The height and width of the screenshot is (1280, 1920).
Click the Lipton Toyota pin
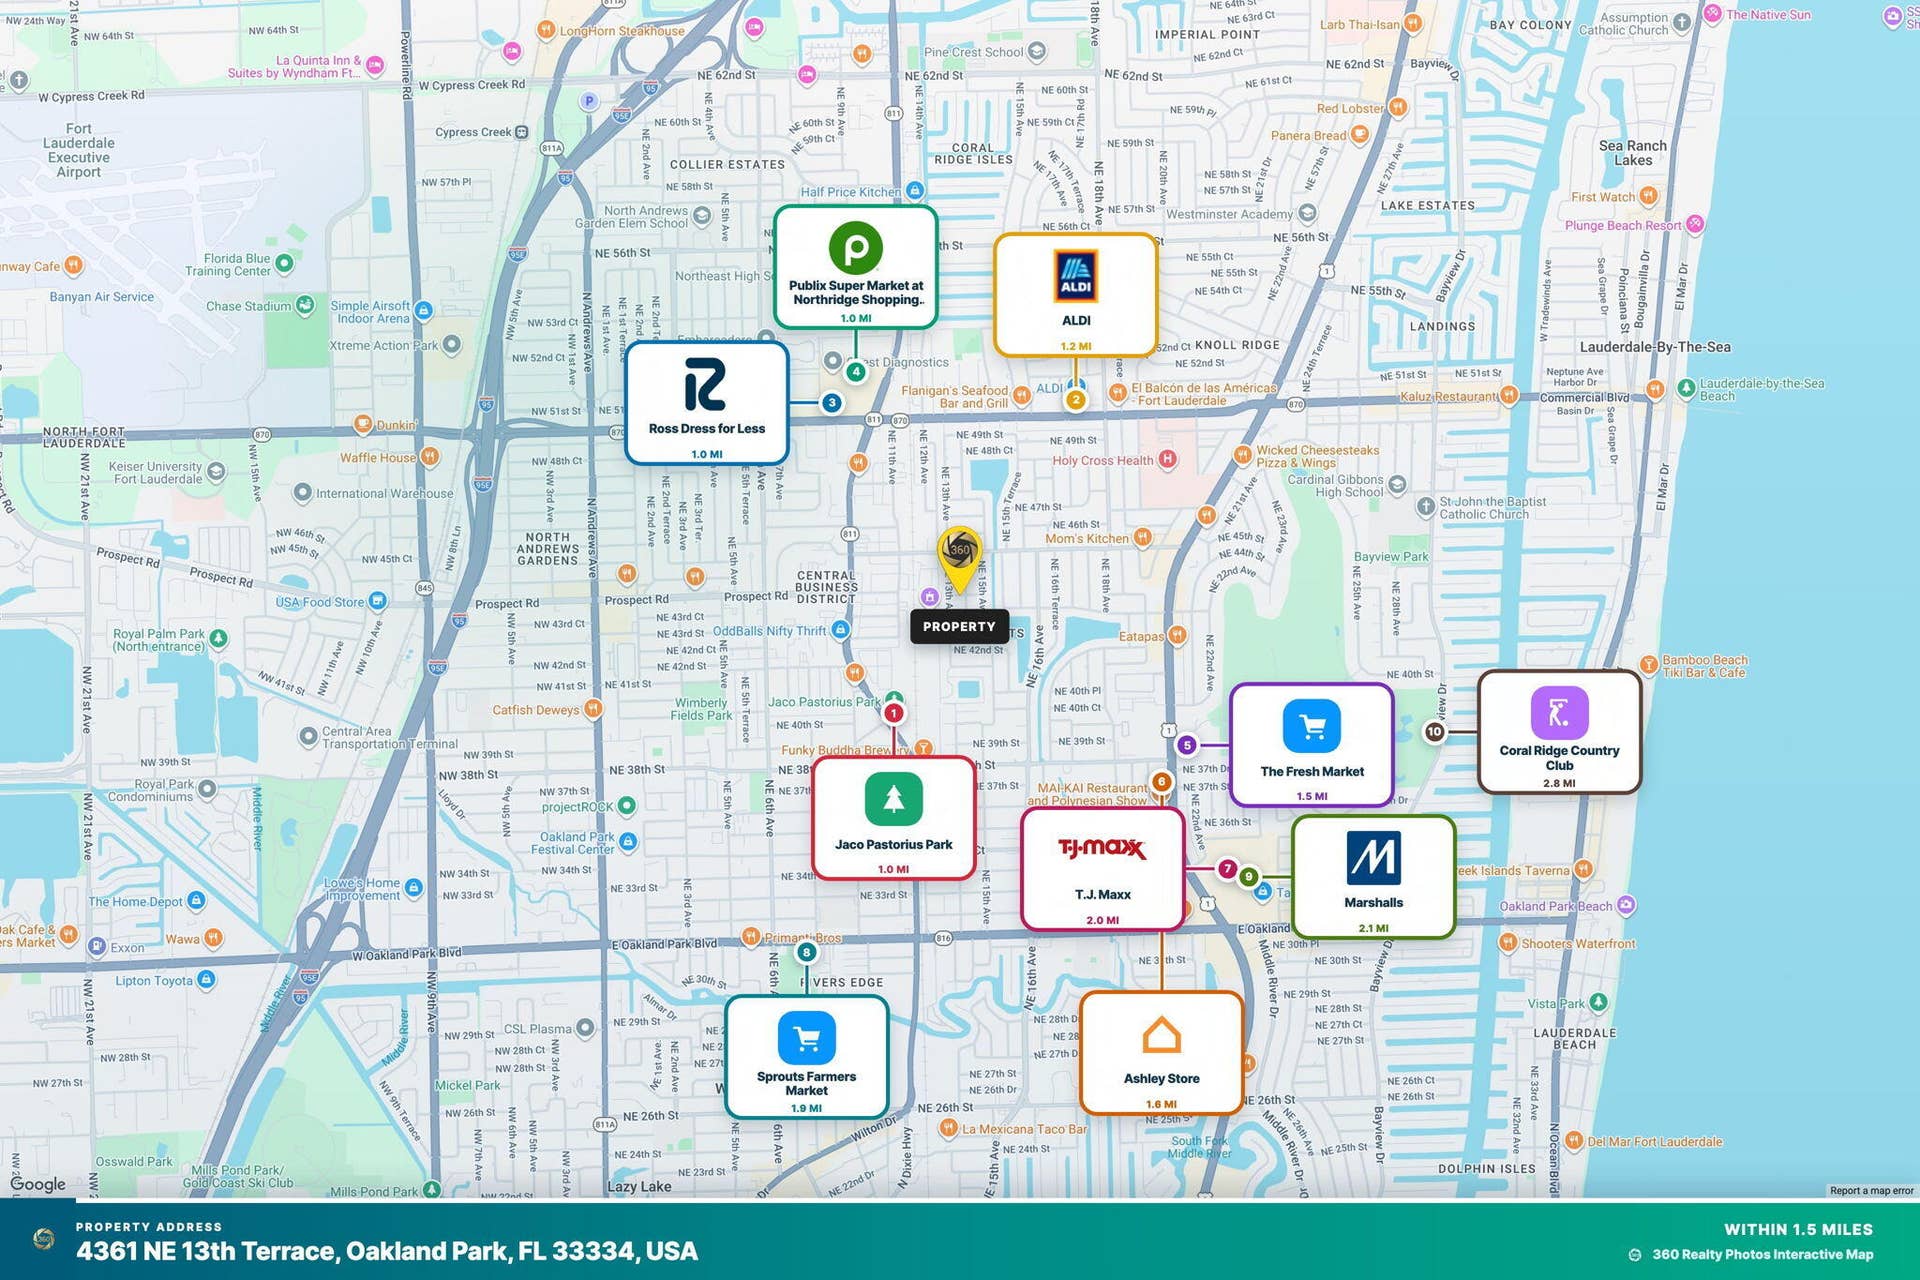click(206, 979)
